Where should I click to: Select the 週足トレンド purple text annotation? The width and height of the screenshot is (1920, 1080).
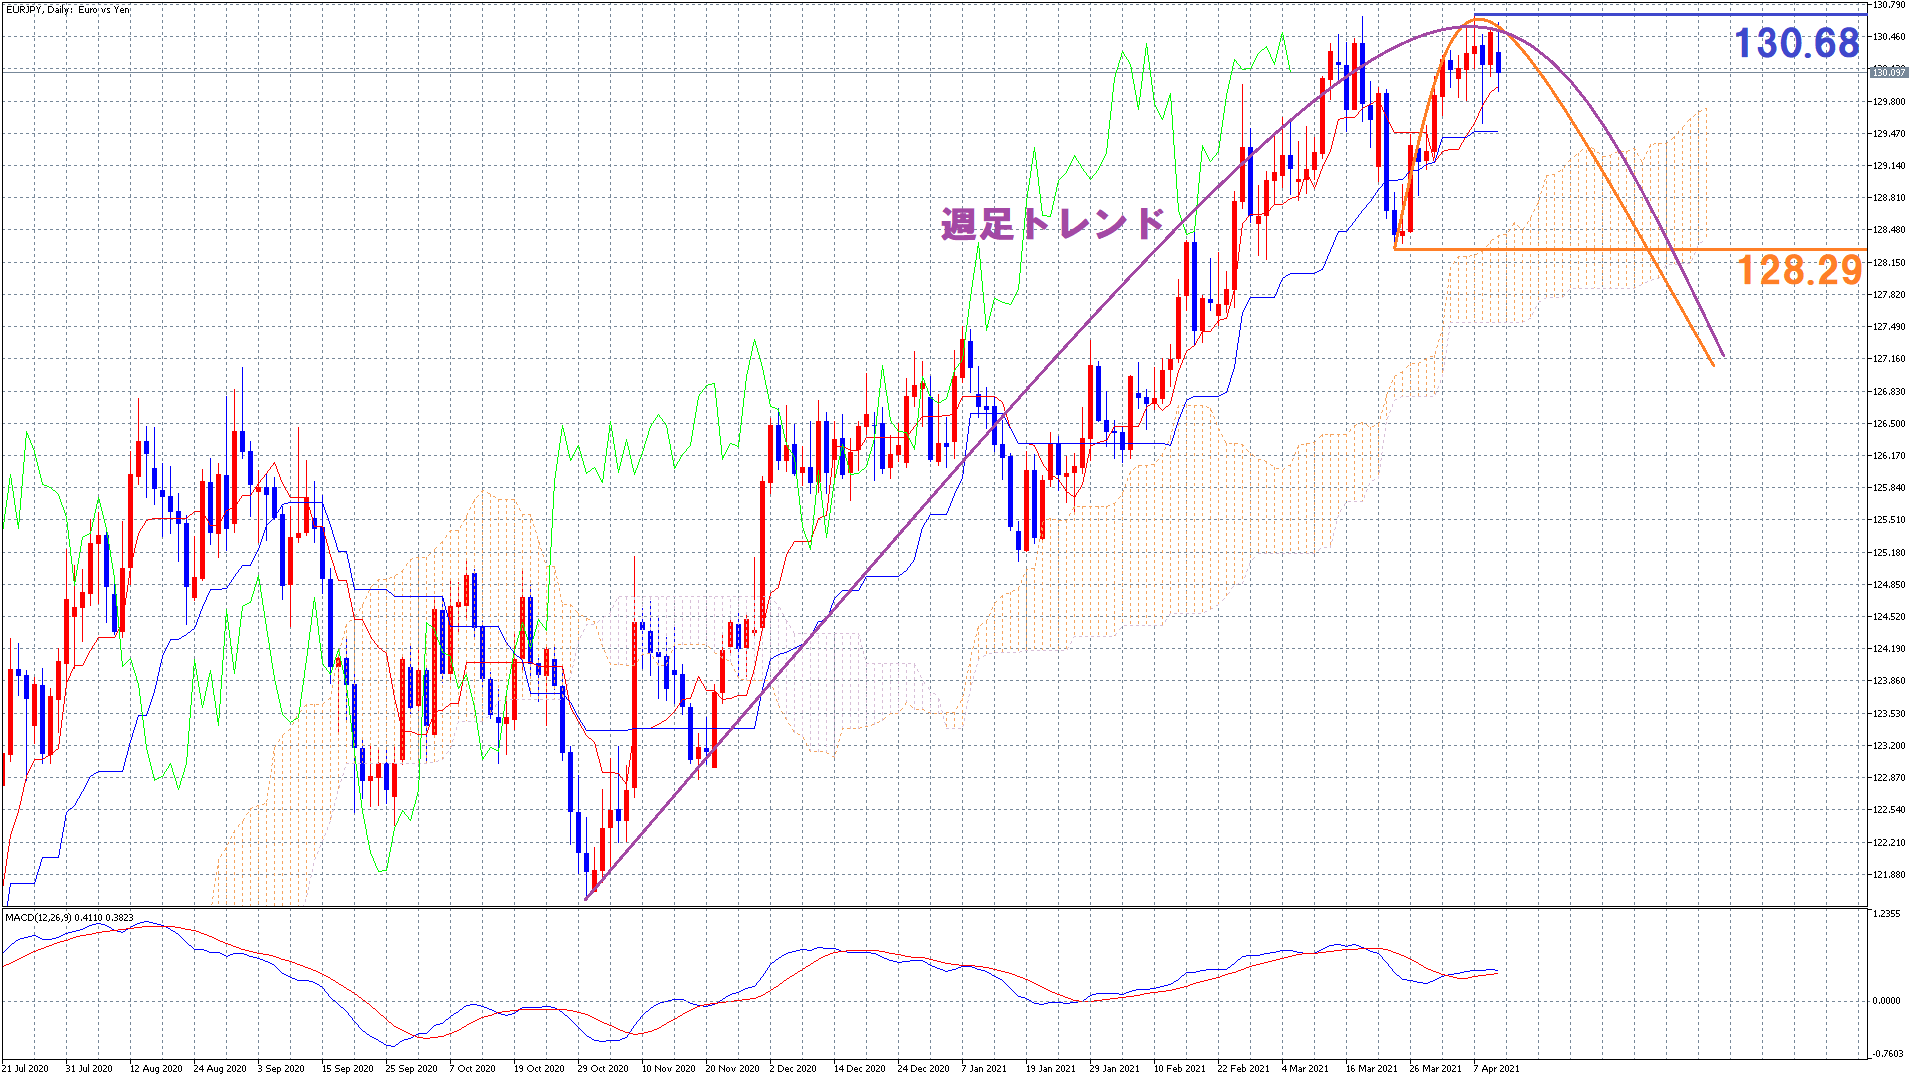click(x=1053, y=223)
